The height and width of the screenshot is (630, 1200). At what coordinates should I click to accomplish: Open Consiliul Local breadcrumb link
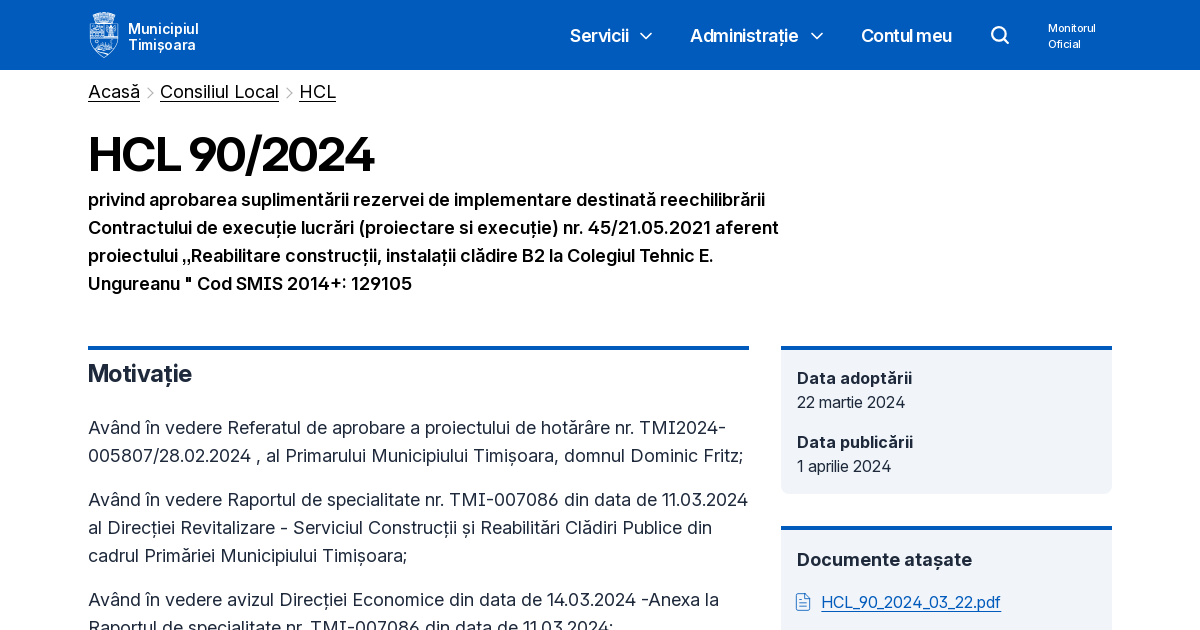click(x=219, y=92)
